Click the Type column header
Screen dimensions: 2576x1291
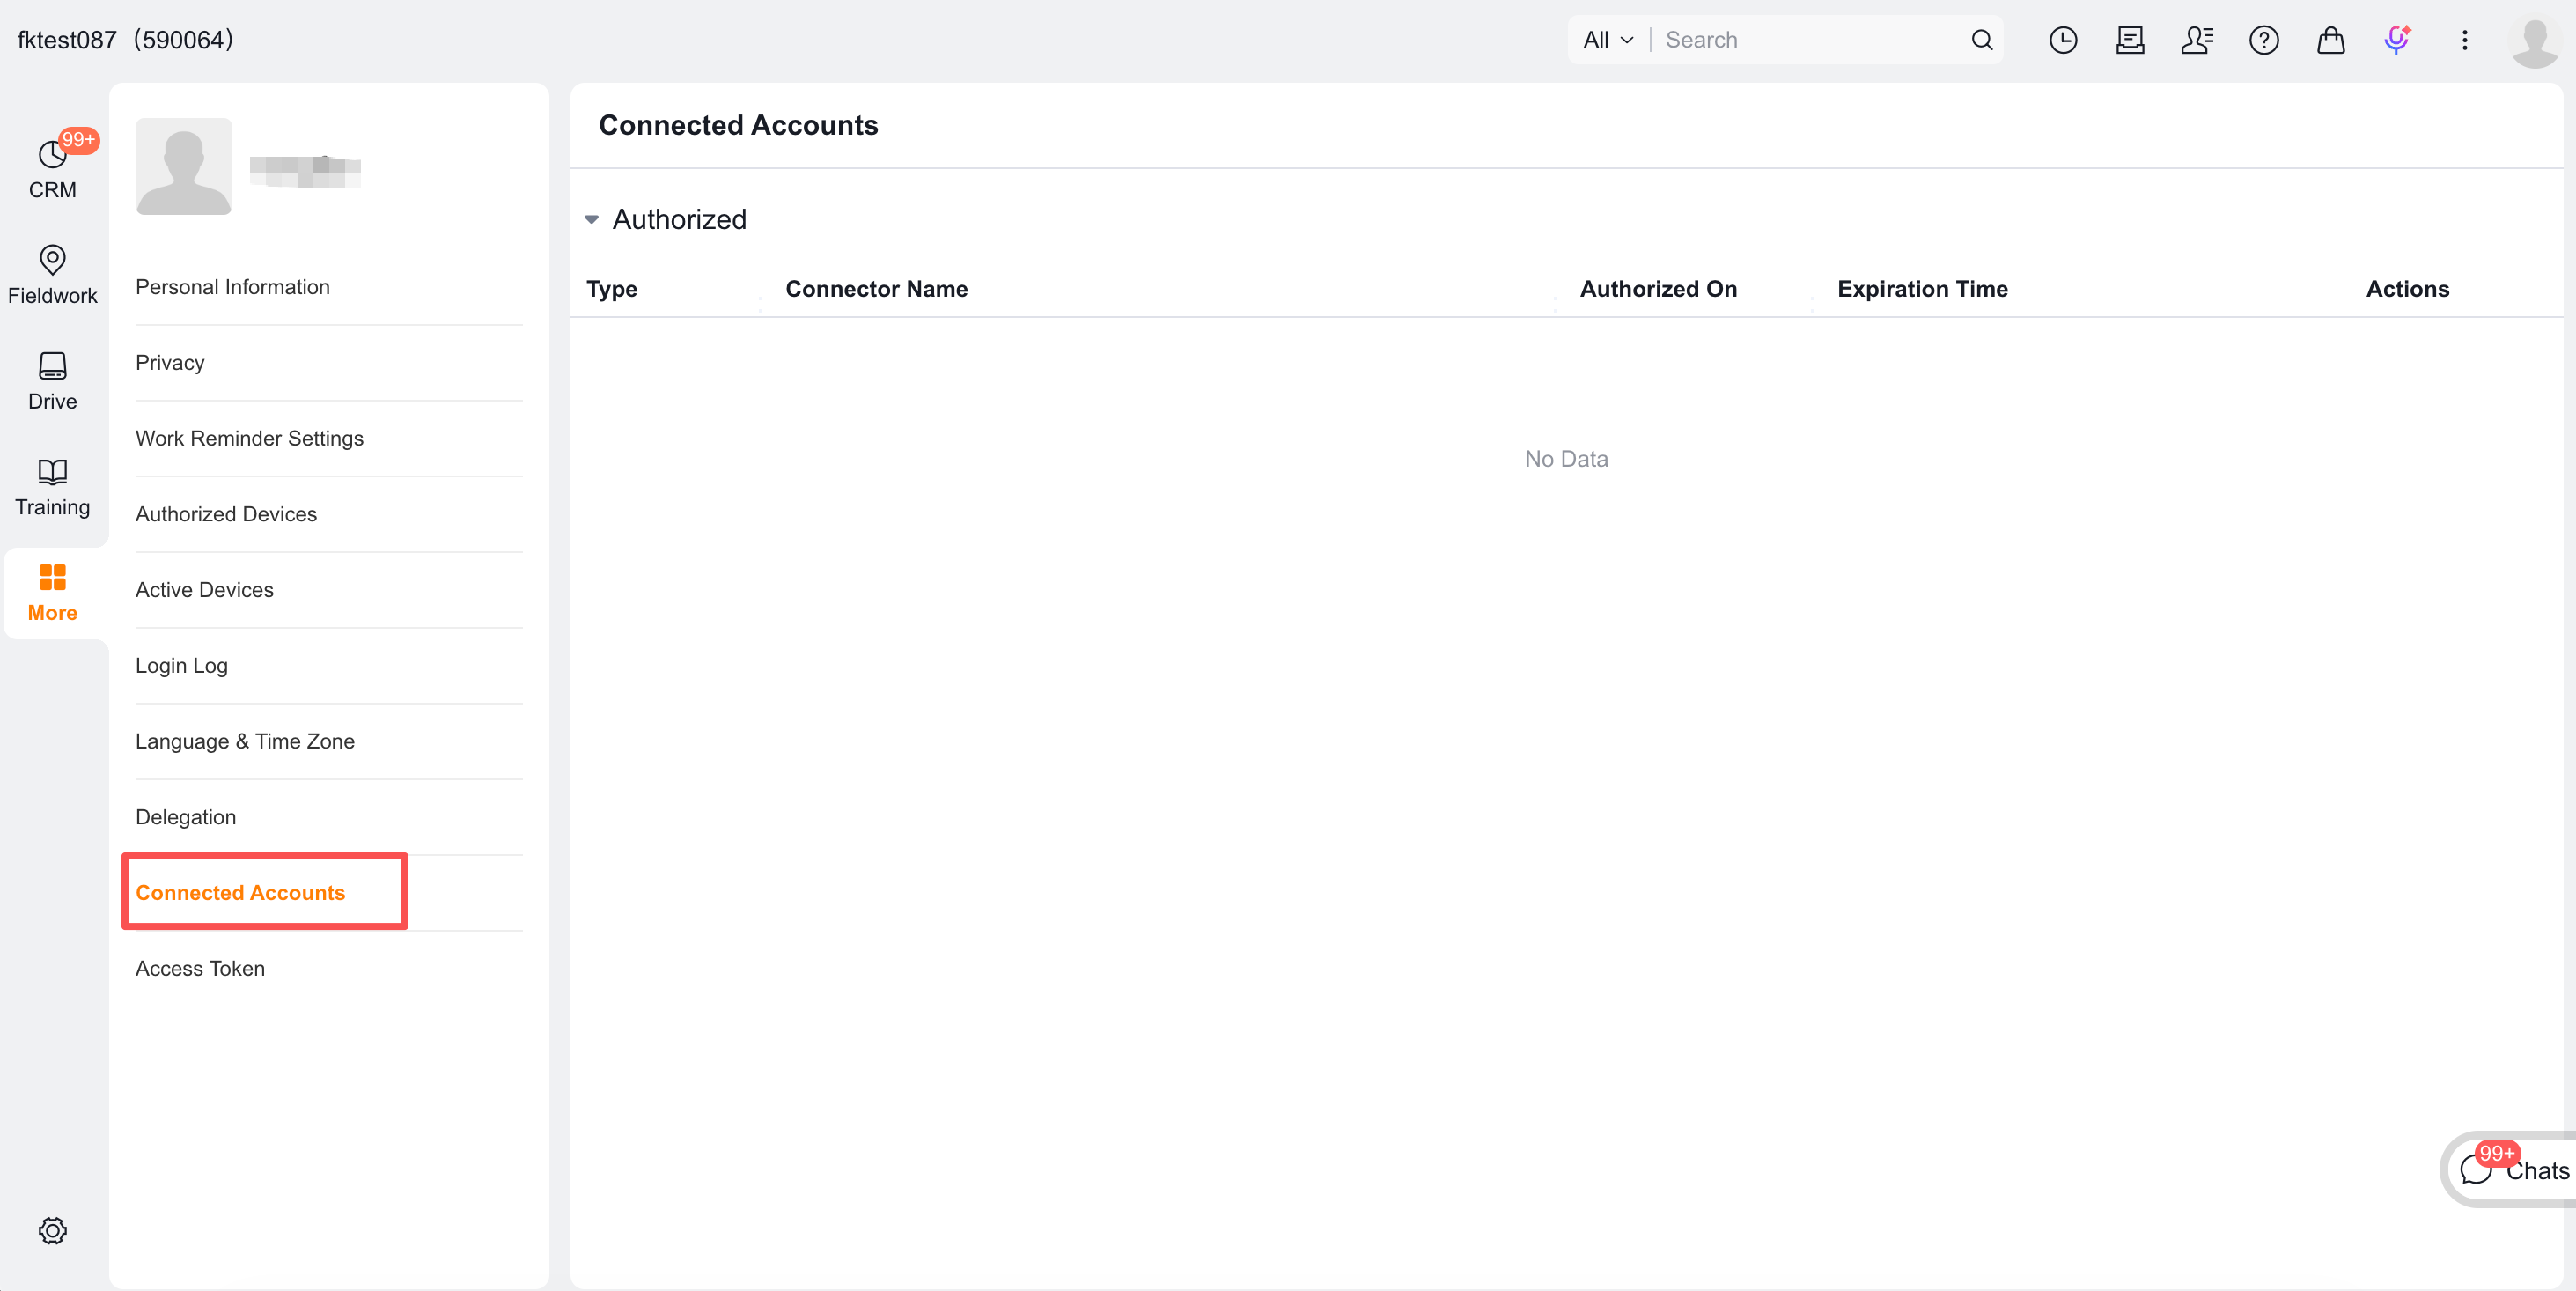612,289
